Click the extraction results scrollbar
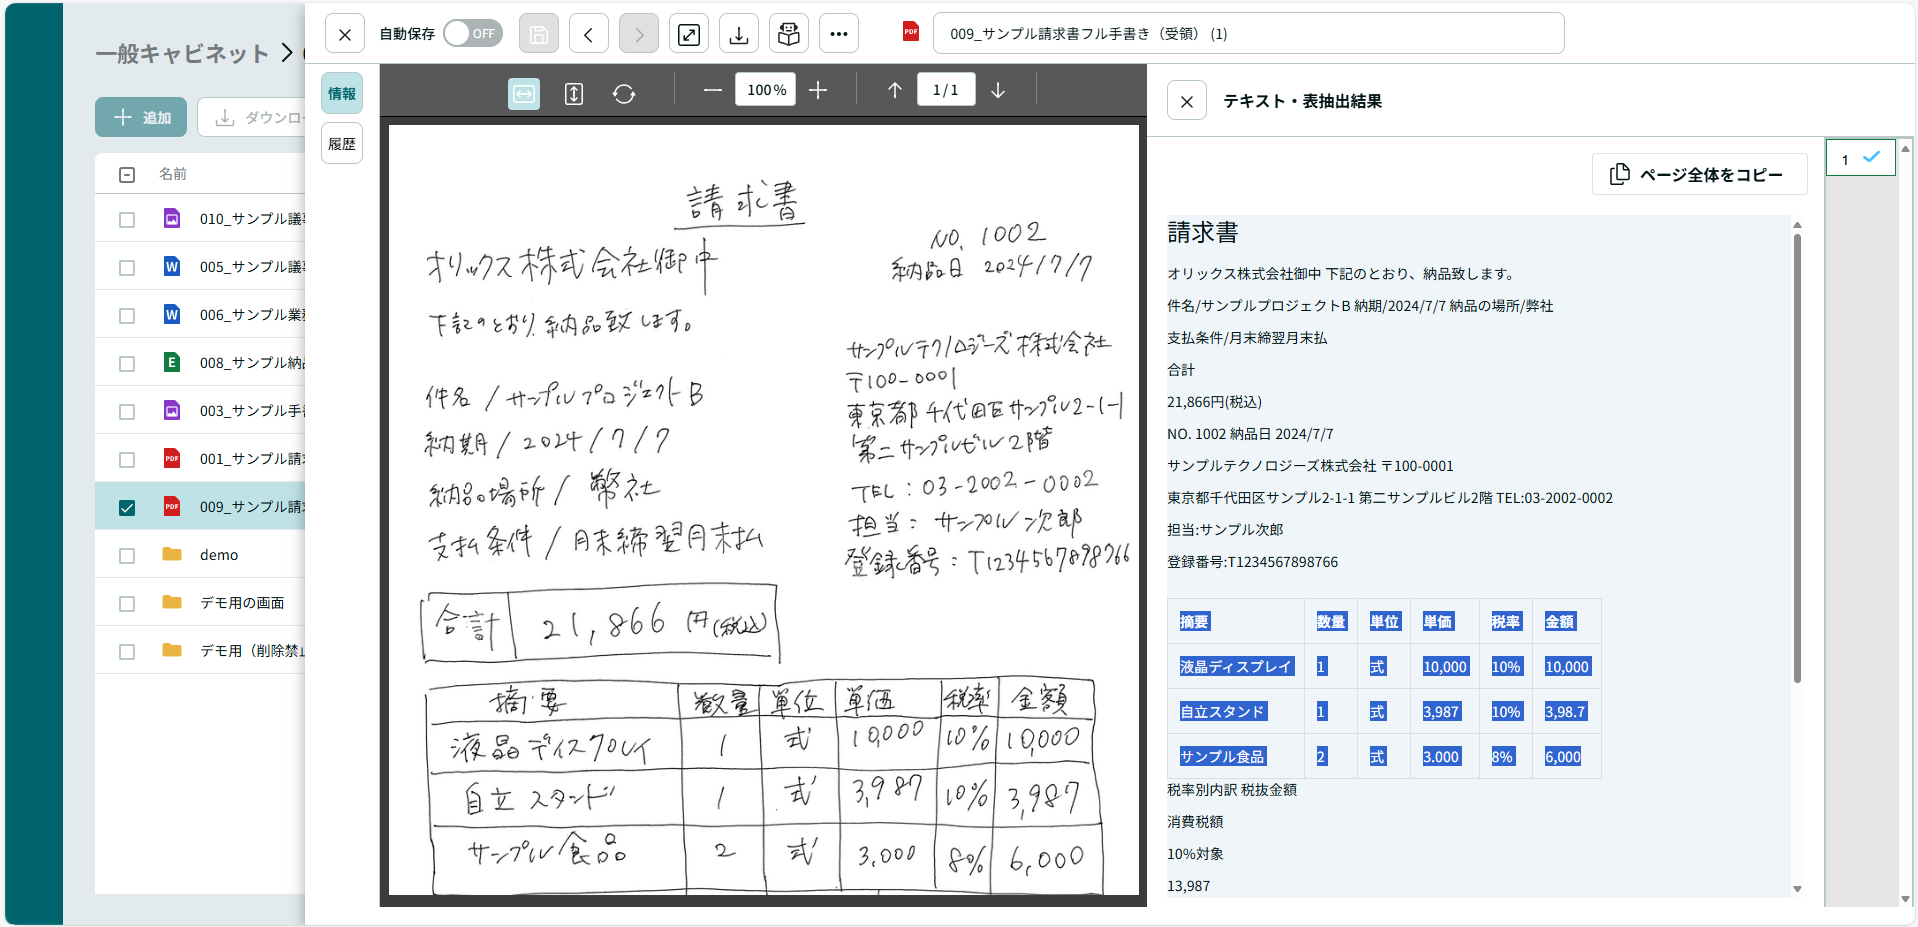The height and width of the screenshot is (927, 1918). coord(1797,458)
